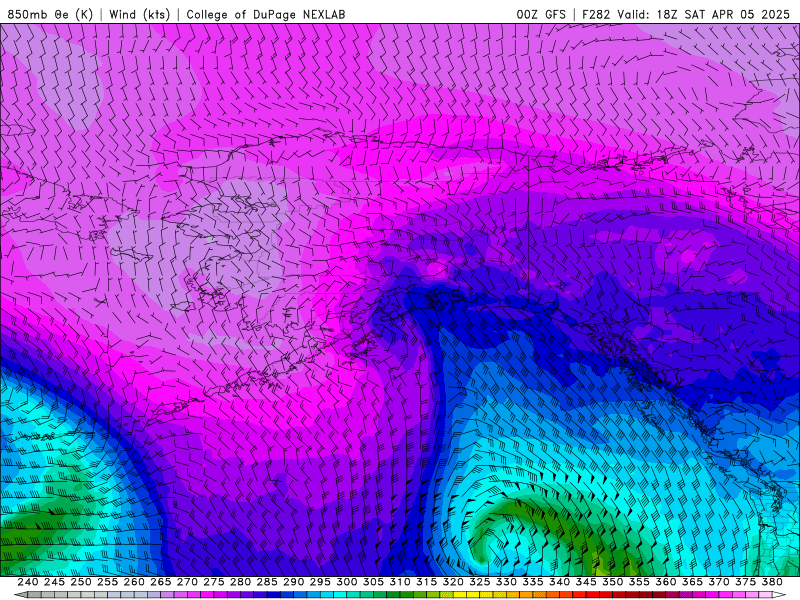Select the 335 value on color scale

tap(533, 582)
